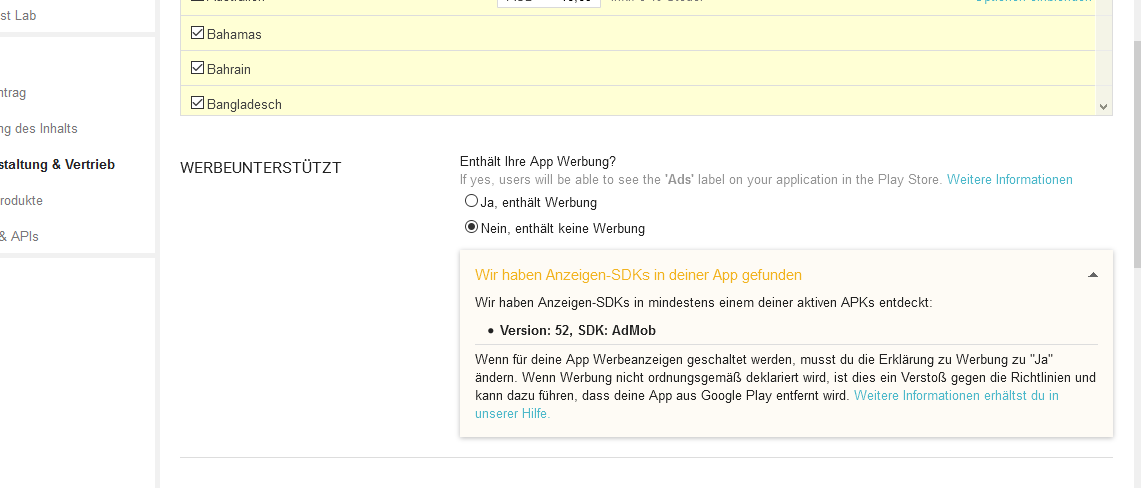Open the In-App 'Produkte' sidebar item
This screenshot has height=488, width=1141.
click(21, 200)
